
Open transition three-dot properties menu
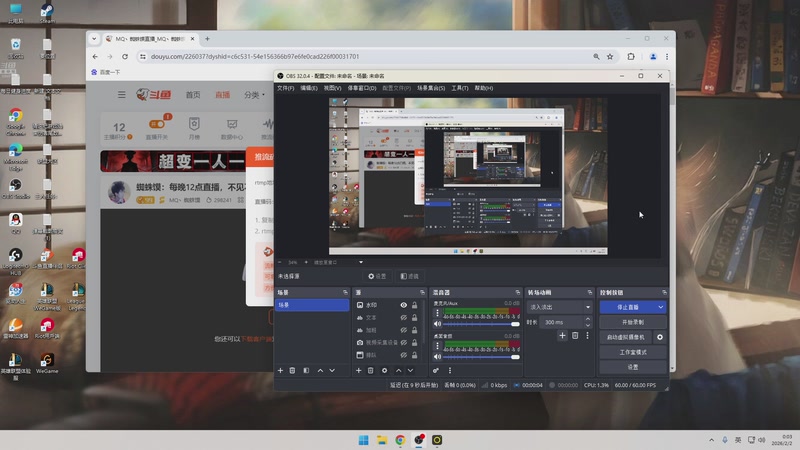pyautogui.click(x=587, y=335)
